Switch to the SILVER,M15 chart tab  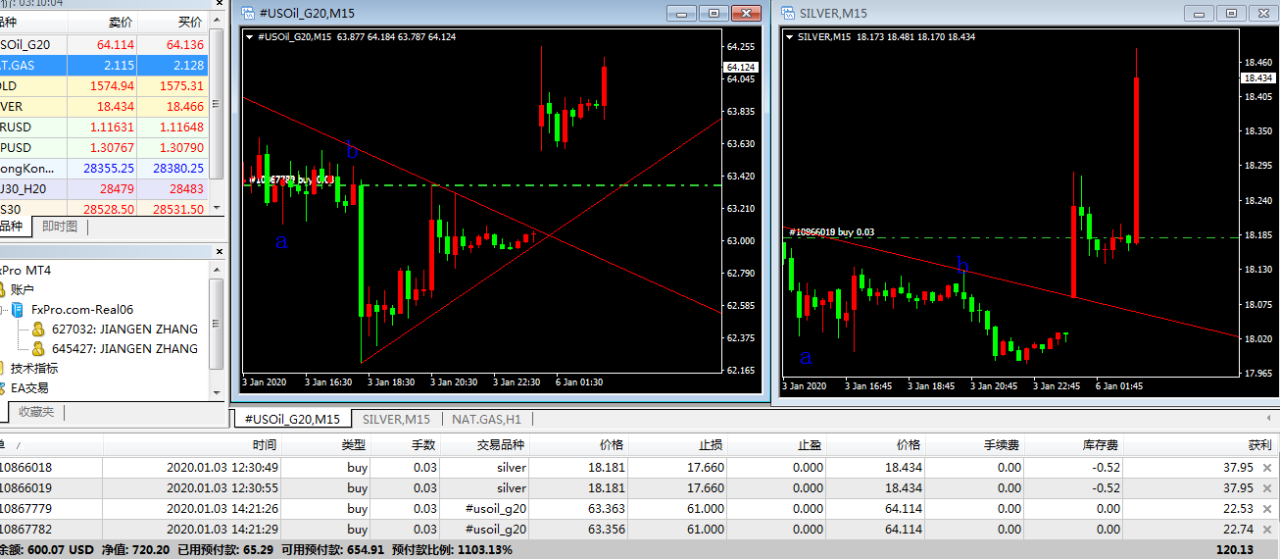396,420
